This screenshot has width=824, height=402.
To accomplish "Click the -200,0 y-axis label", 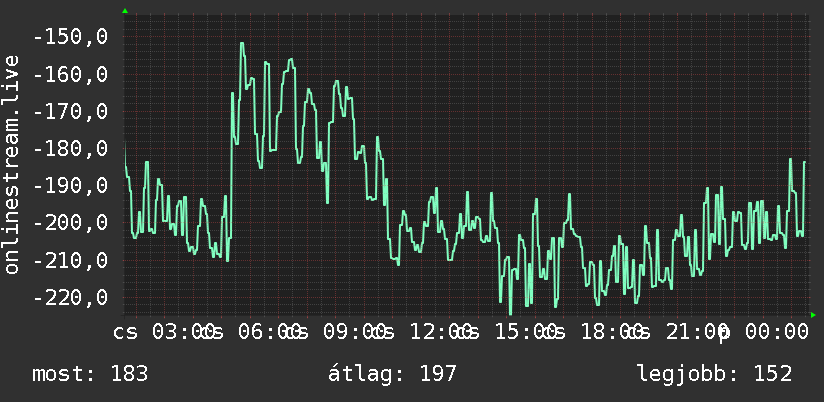I will pyautogui.click(x=71, y=223).
